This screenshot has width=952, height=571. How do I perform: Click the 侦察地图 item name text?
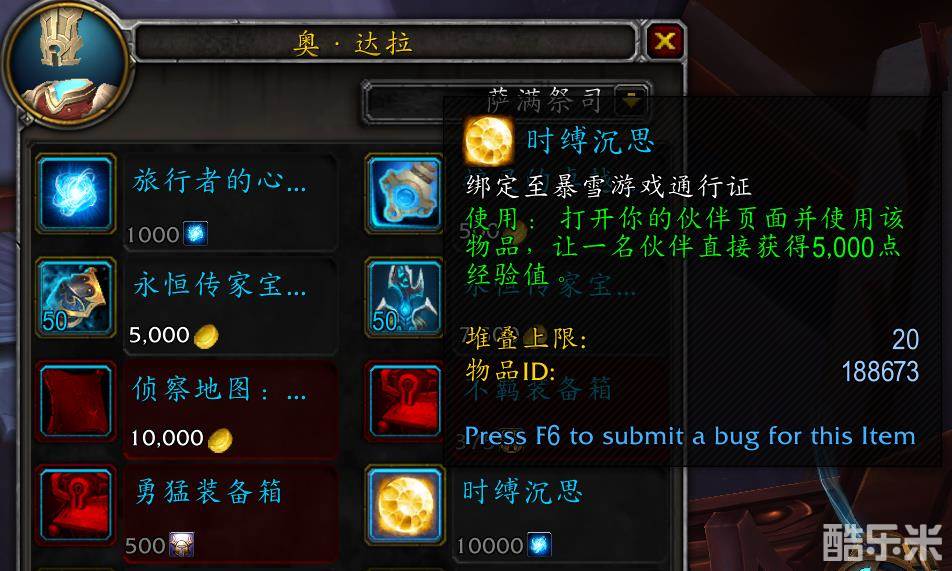tap(220, 389)
